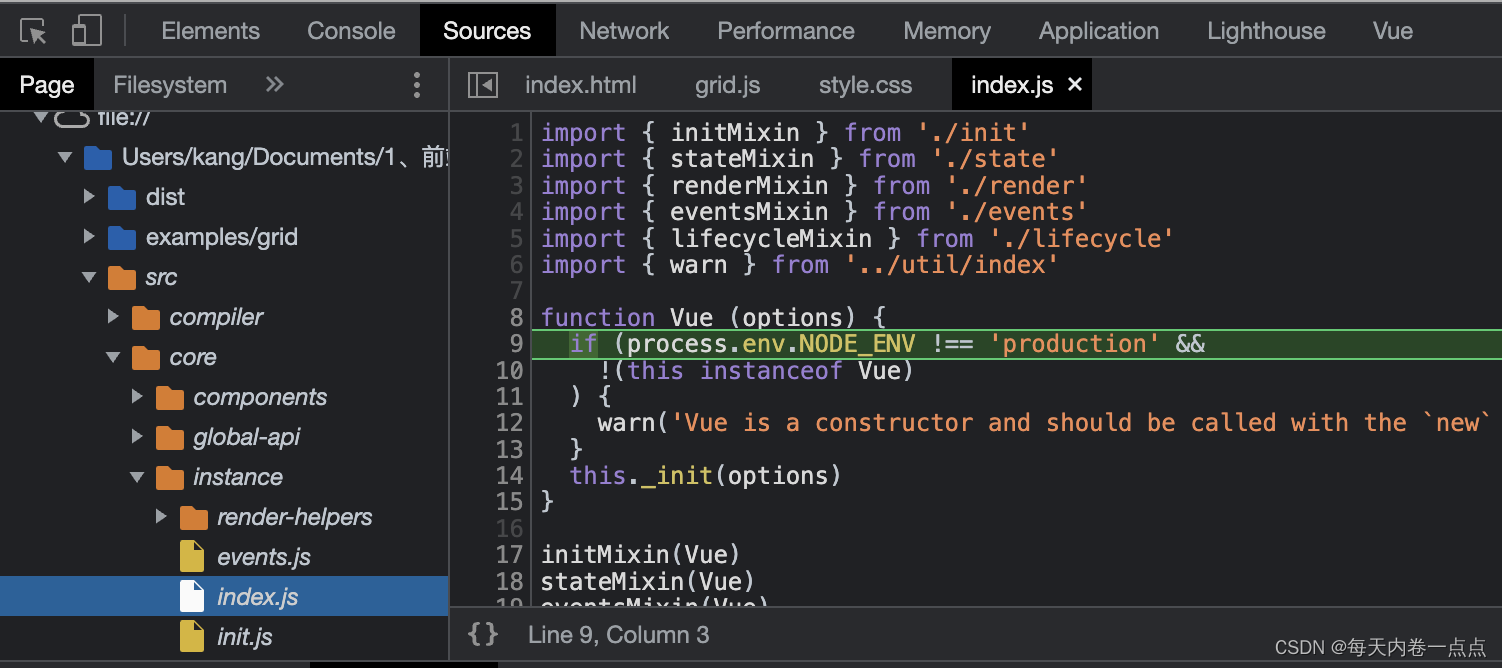1502x668 pixels.
Task: Switch to the Network tab
Action: (x=624, y=31)
